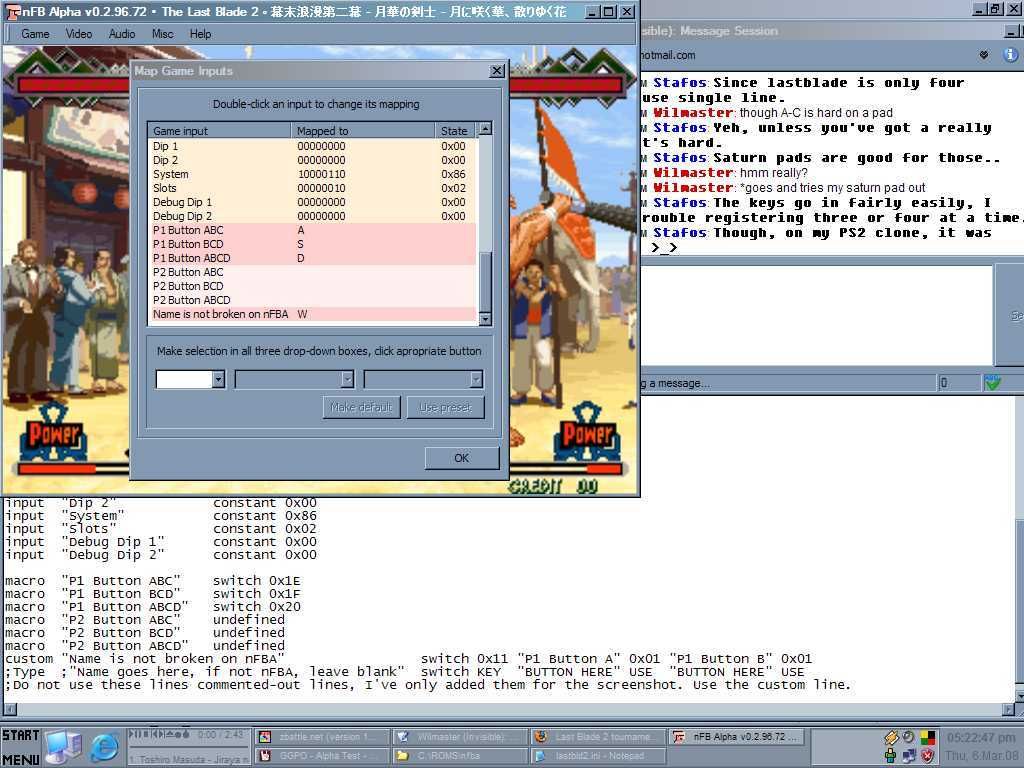Image resolution: width=1024 pixels, height=768 pixels.
Task: Open the Audio menu
Action: [121, 34]
